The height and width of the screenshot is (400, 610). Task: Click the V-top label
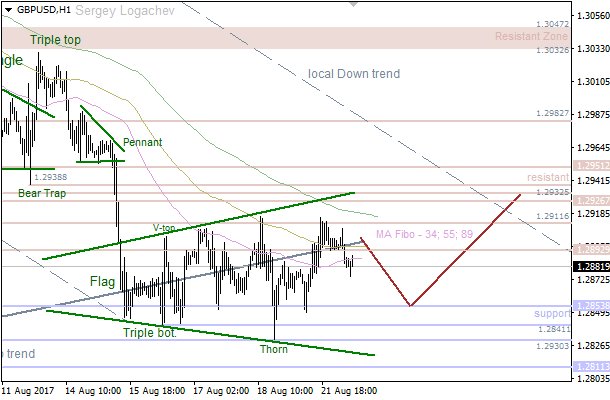coord(164,228)
